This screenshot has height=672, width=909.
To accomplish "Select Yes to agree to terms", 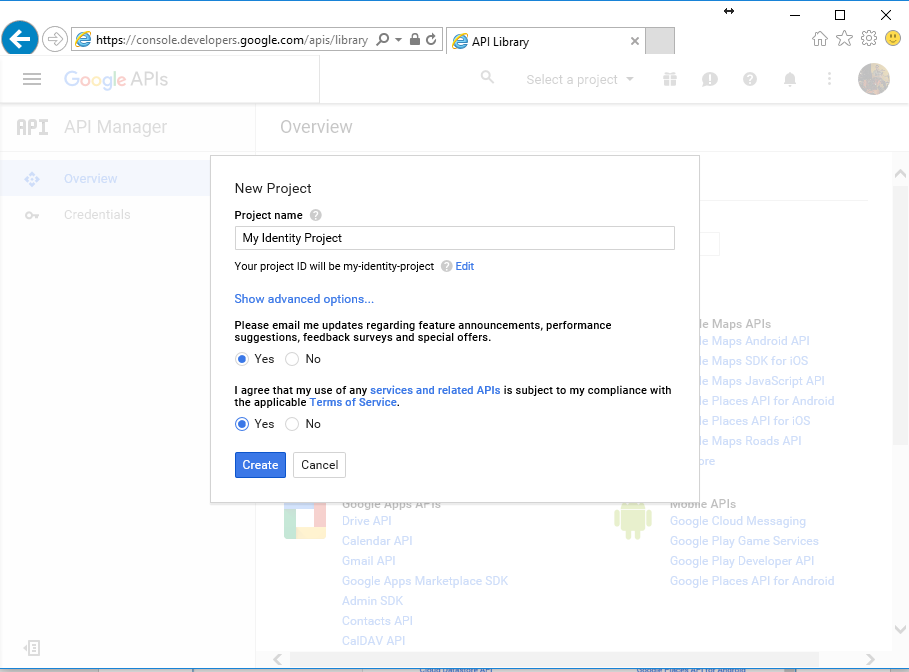I will pyautogui.click(x=242, y=424).
